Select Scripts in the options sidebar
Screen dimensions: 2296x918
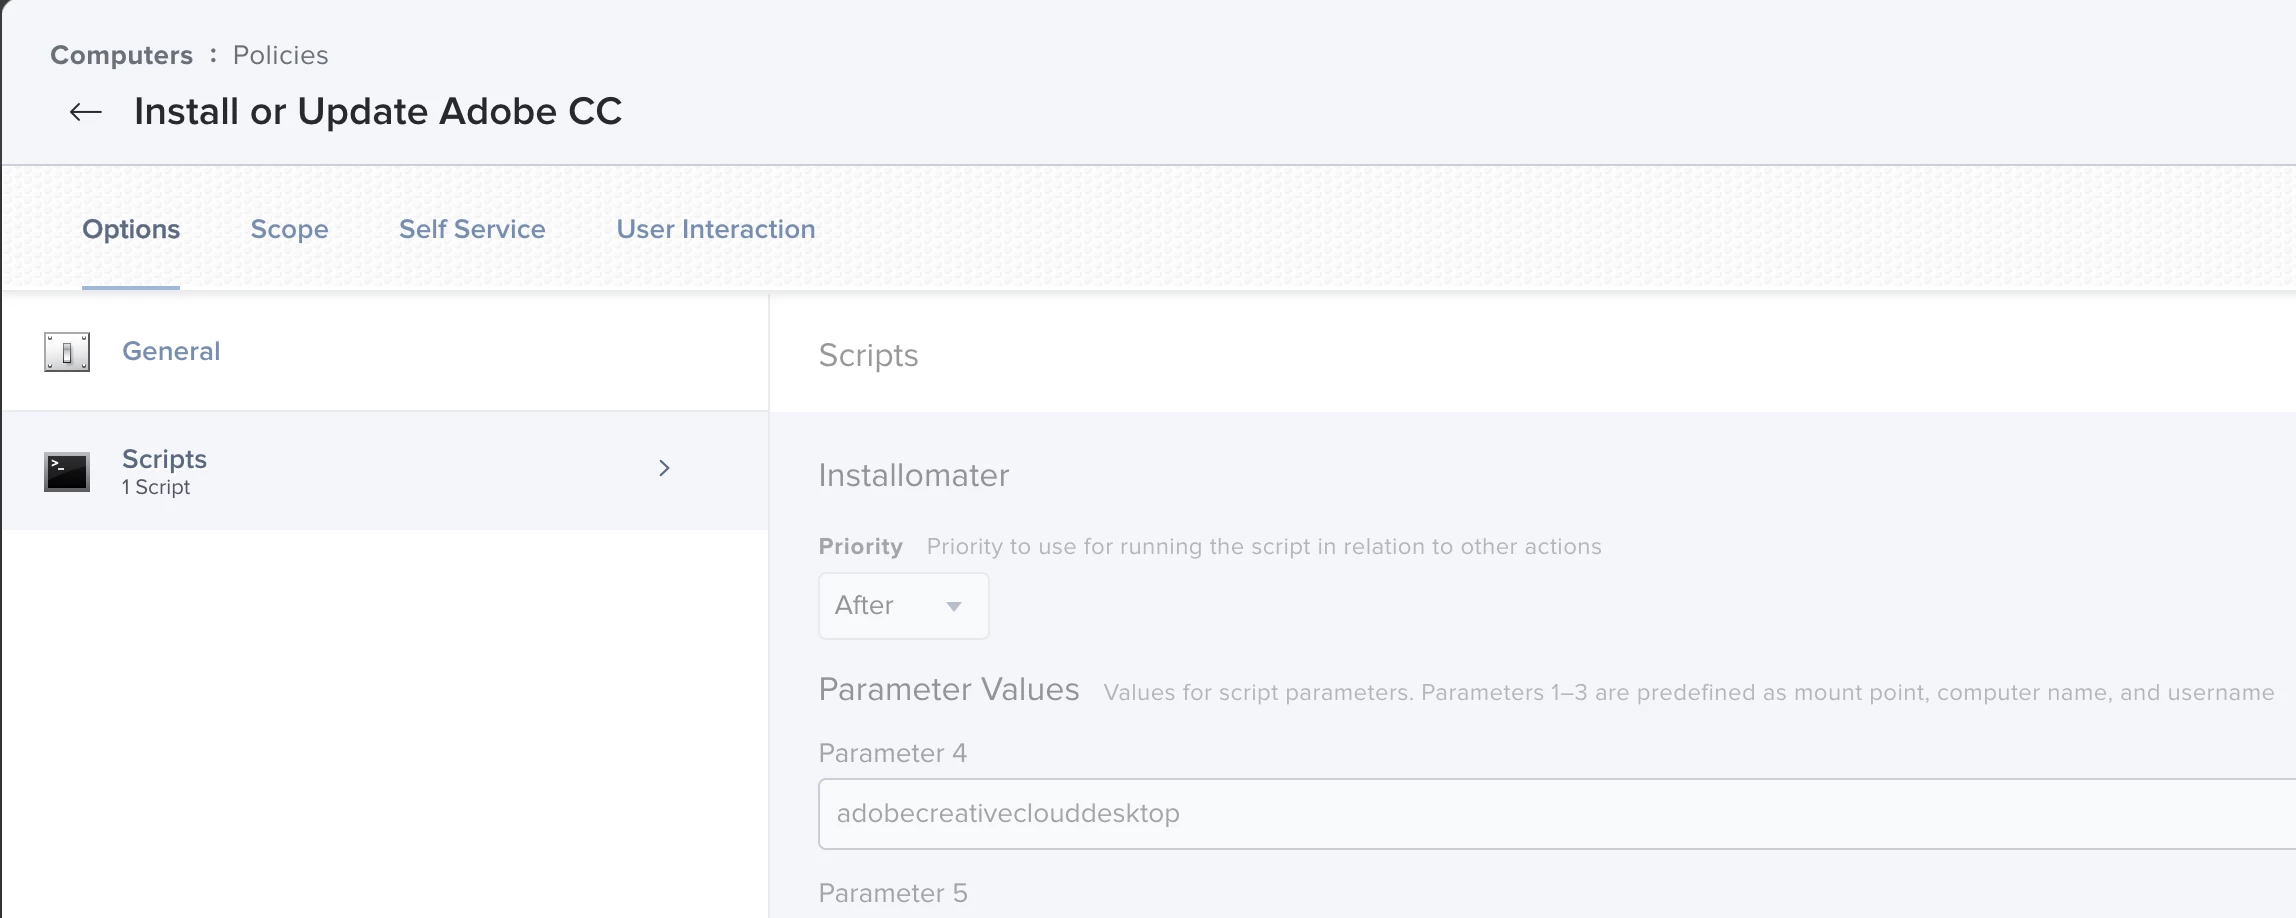coord(385,470)
